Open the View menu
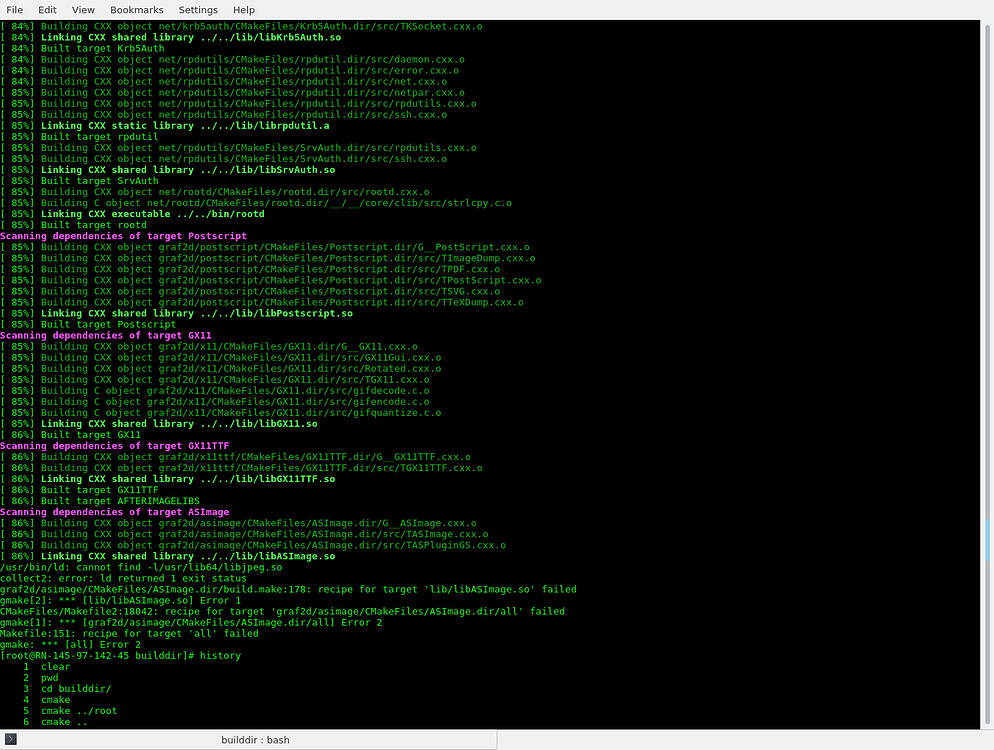The width and height of the screenshot is (994, 750). pyautogui.click(x=83, y=10)
